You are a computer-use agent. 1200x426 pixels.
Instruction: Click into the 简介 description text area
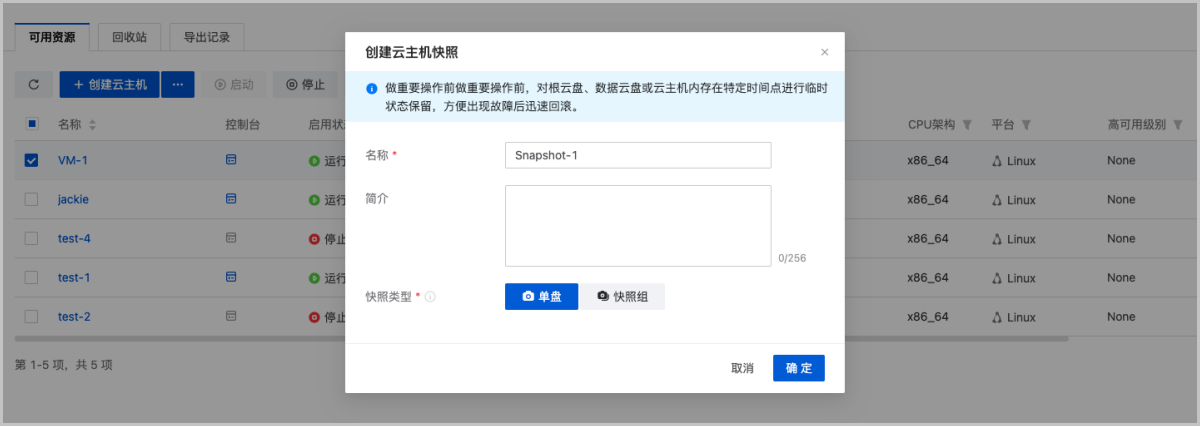tap(637, 225)
